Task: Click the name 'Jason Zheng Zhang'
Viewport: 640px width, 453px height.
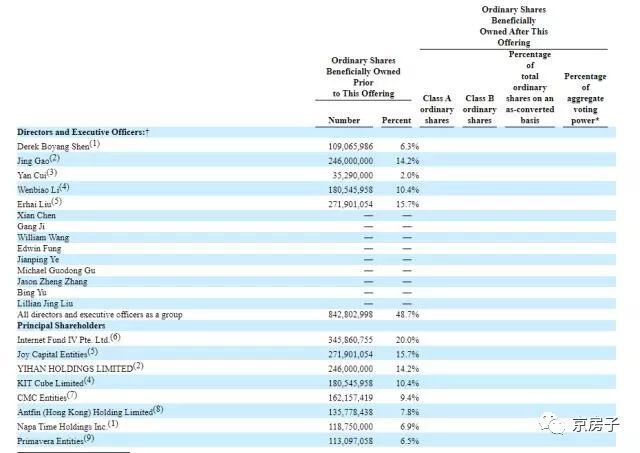Action: [x=52, y=282]
